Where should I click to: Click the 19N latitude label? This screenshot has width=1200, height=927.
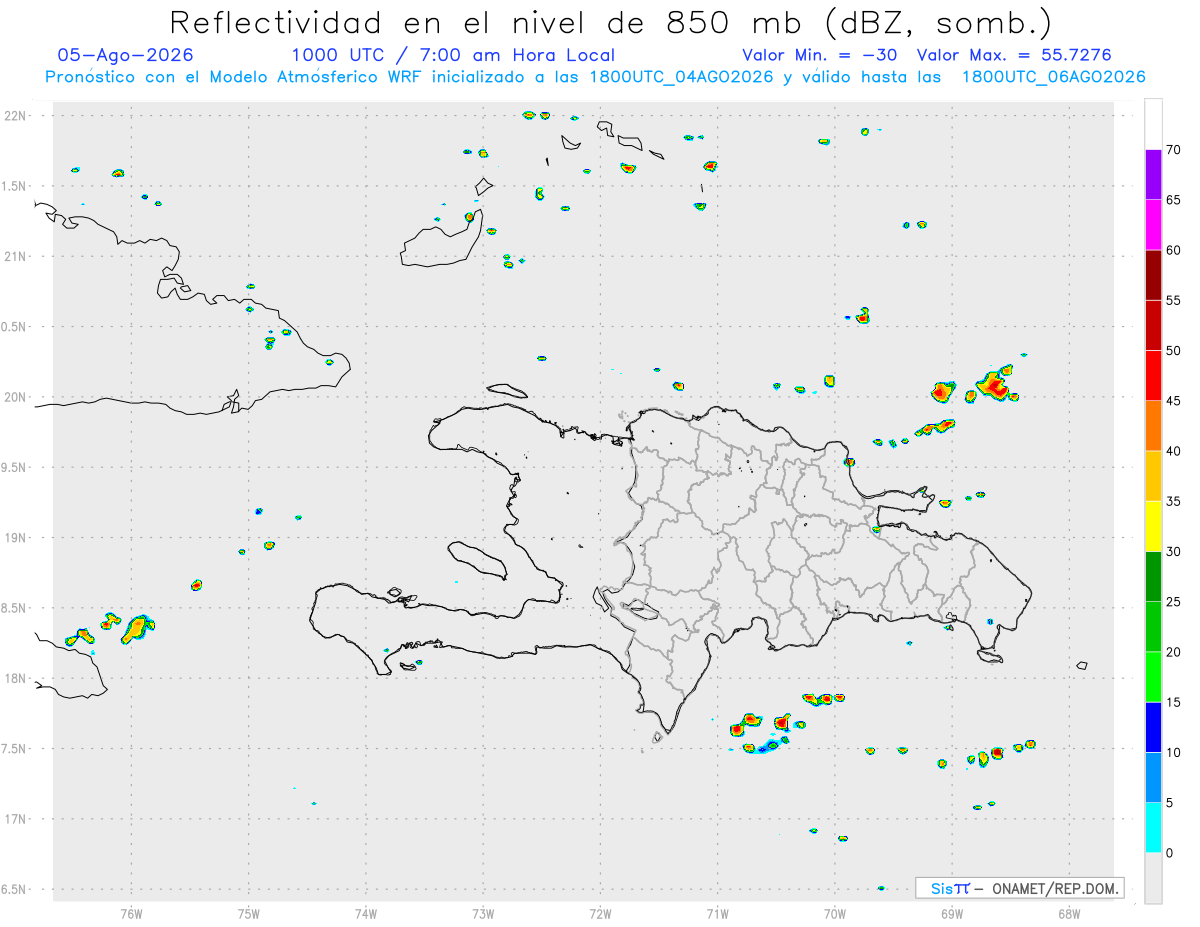point(17,537)
